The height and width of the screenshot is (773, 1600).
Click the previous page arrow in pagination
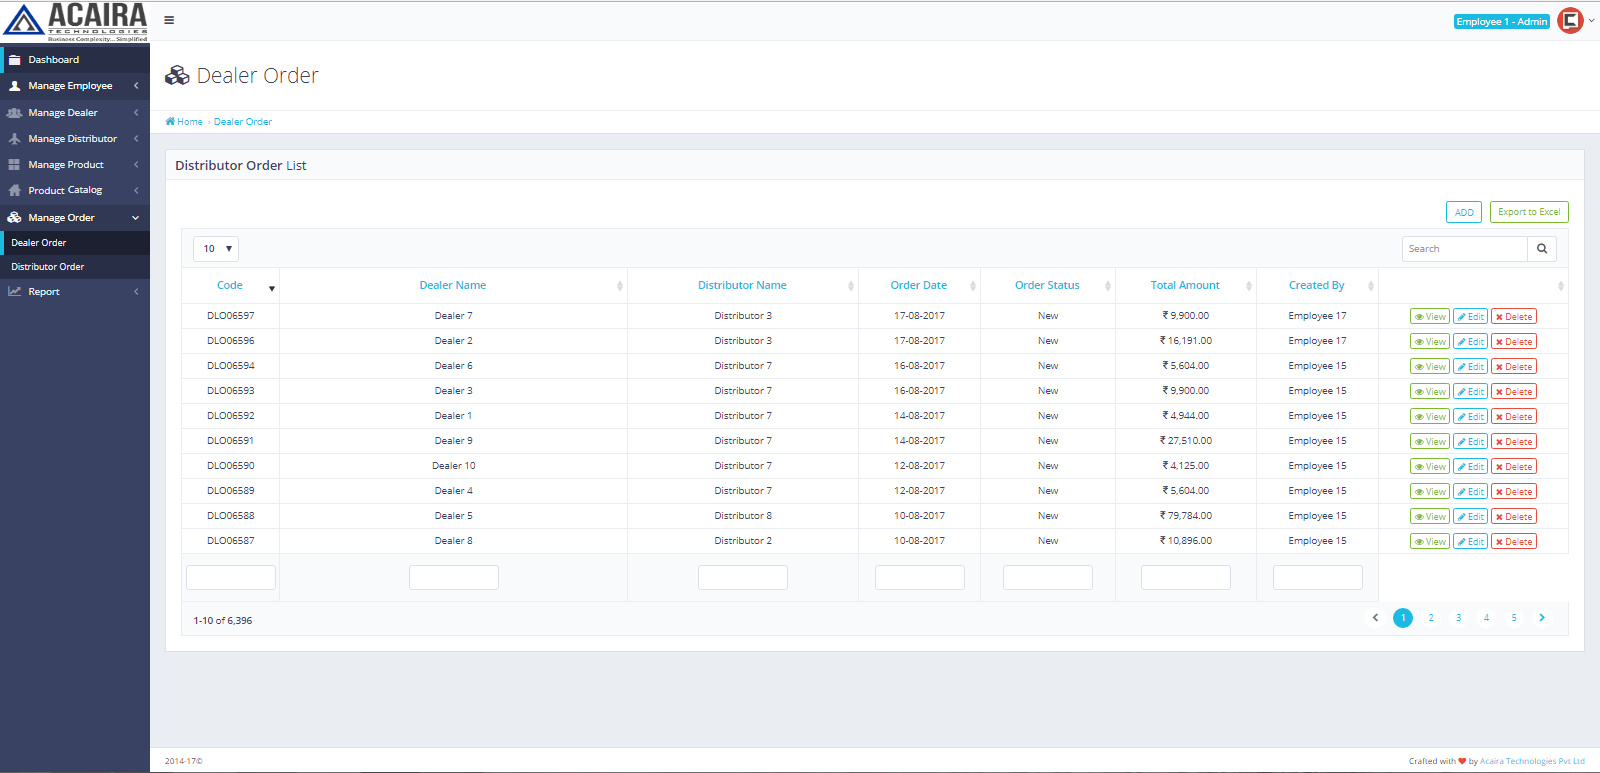point(1375,618)
